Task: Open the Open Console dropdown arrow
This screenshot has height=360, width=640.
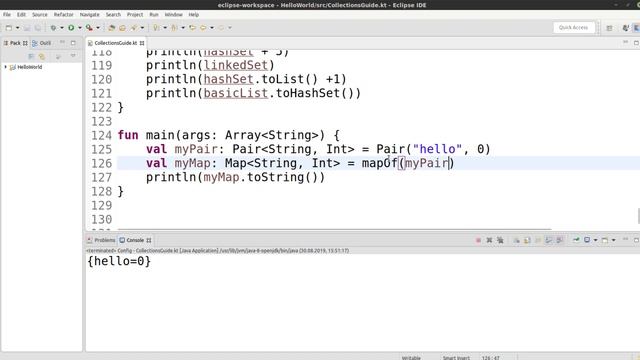Action: point(613,240)
